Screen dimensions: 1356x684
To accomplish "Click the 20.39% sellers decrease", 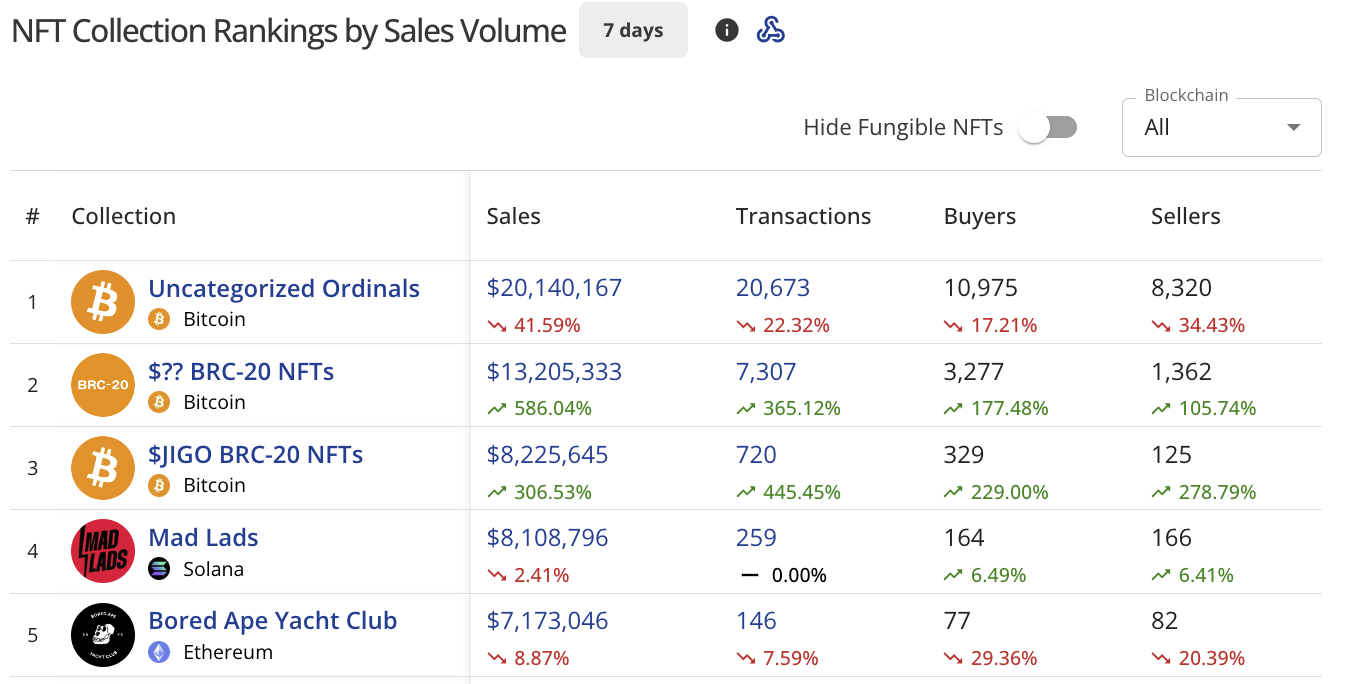I will click(x=1199, y=658).
